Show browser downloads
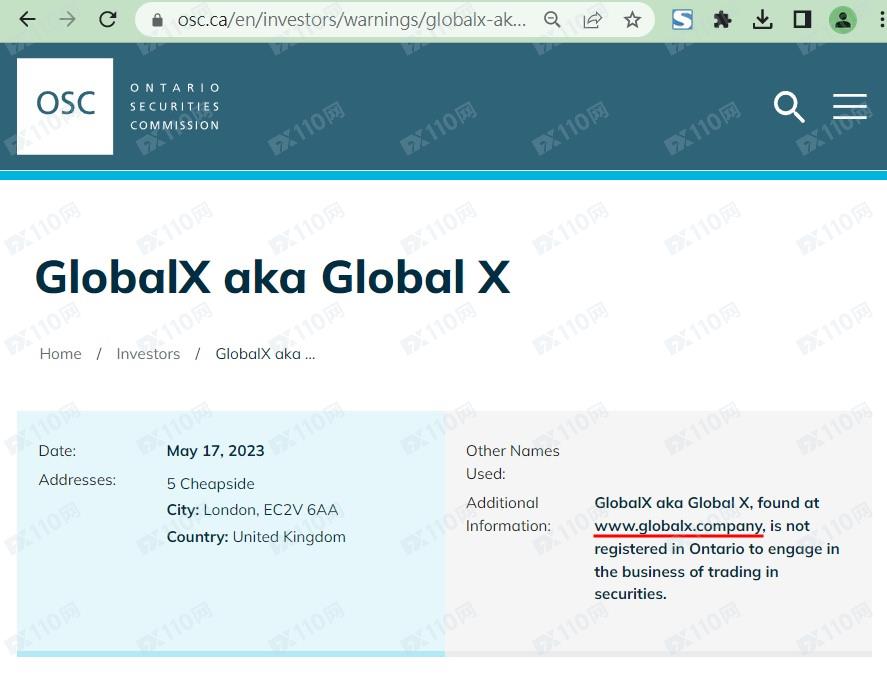887x689 pixels. 763,20
